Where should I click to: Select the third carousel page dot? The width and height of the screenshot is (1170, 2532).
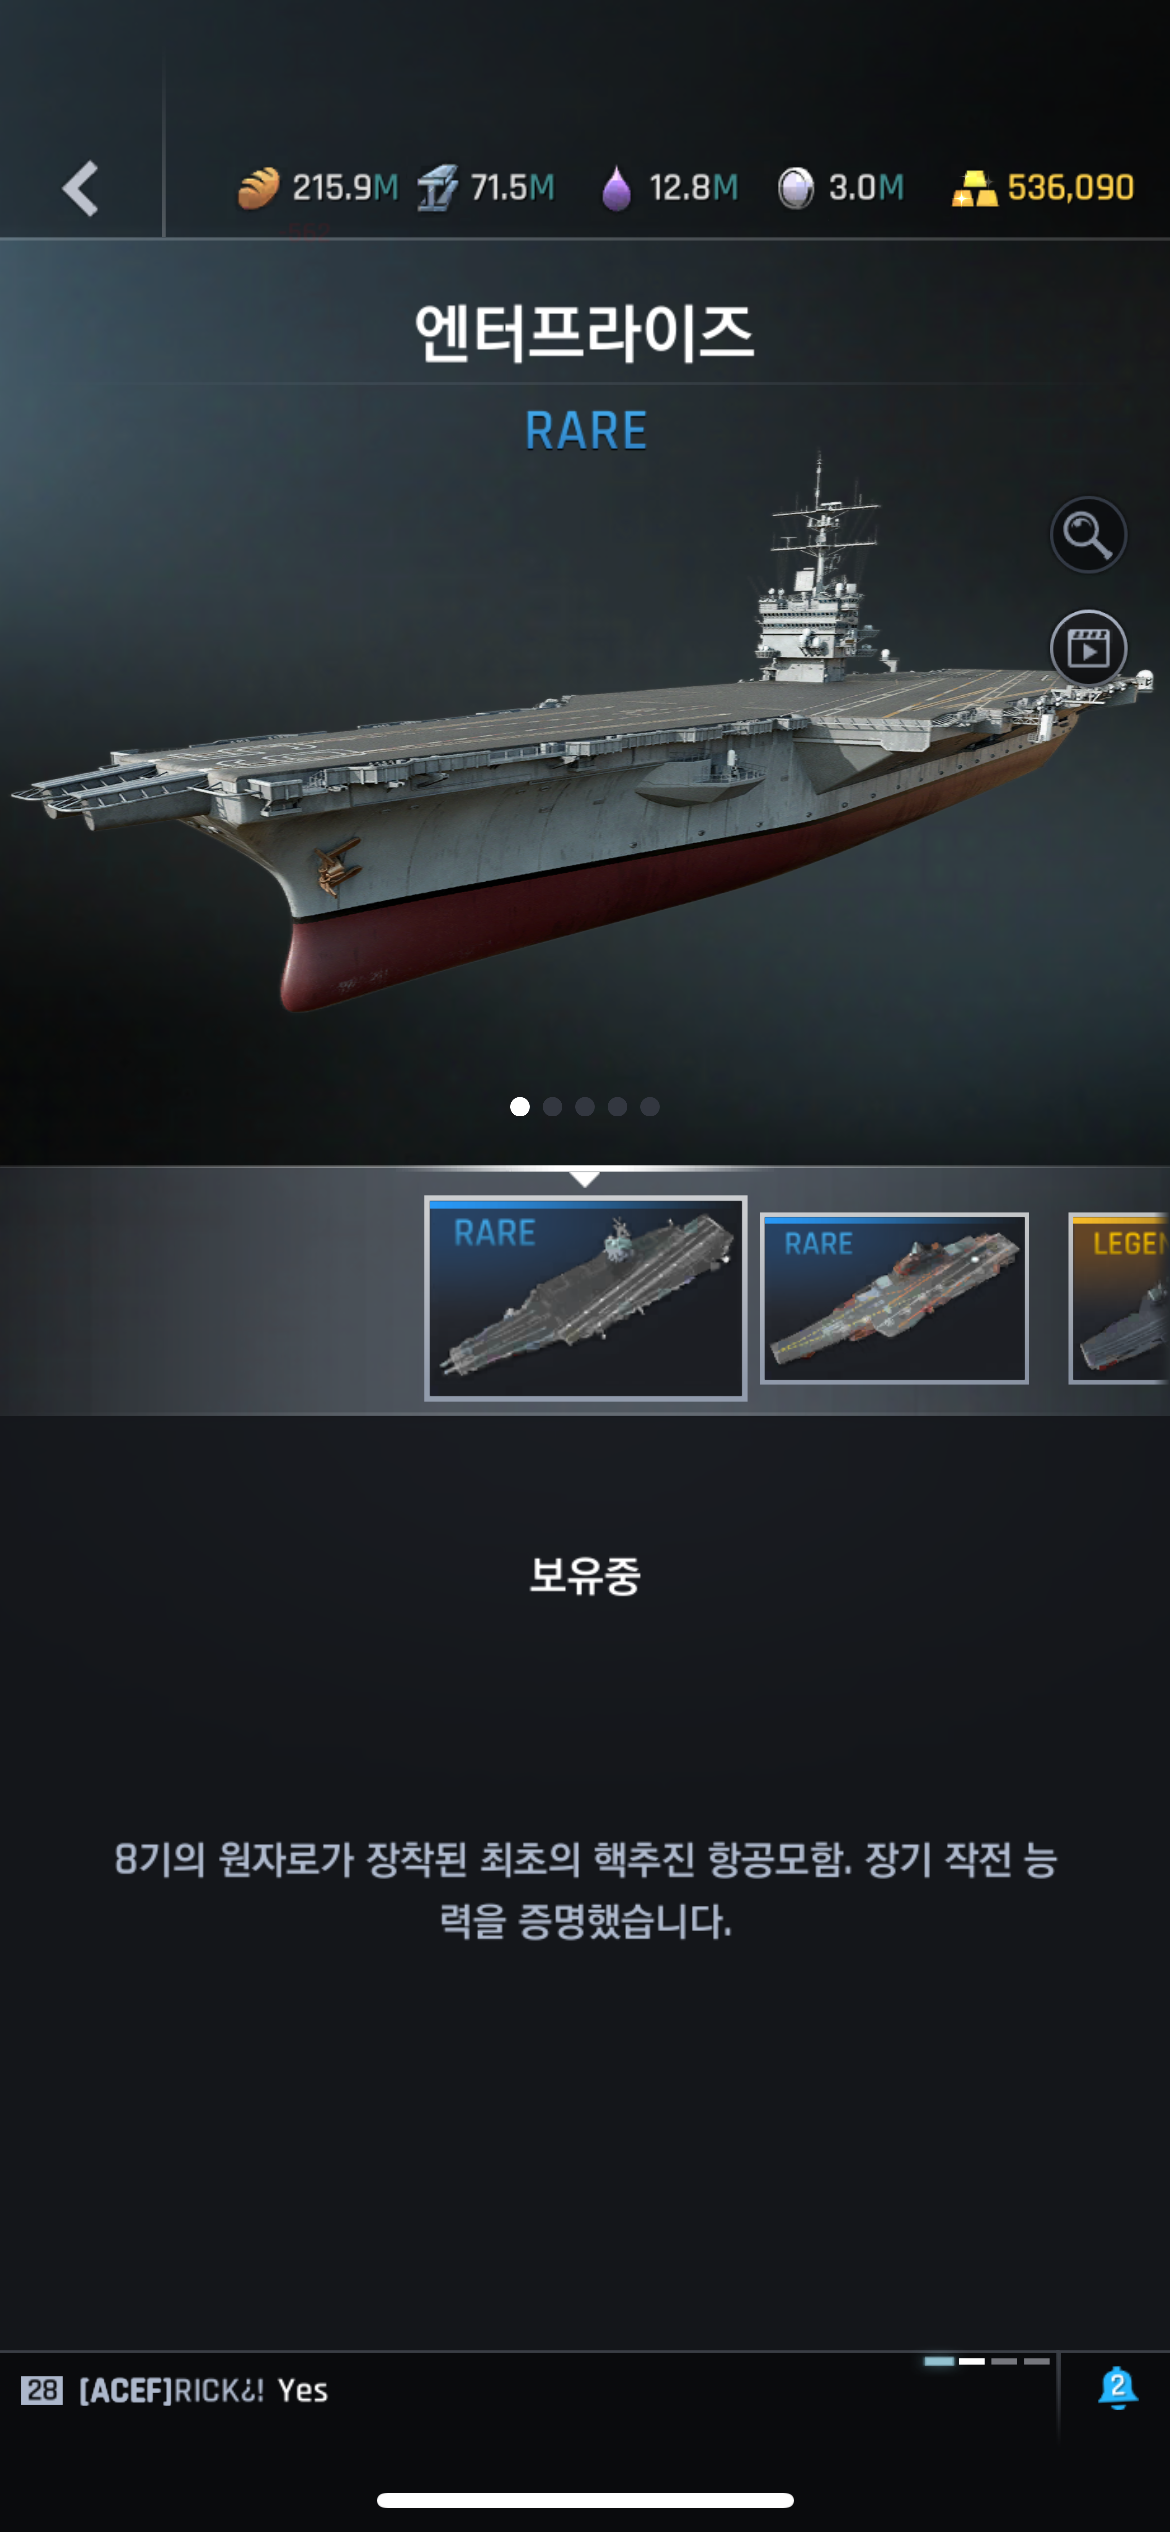585,1106
